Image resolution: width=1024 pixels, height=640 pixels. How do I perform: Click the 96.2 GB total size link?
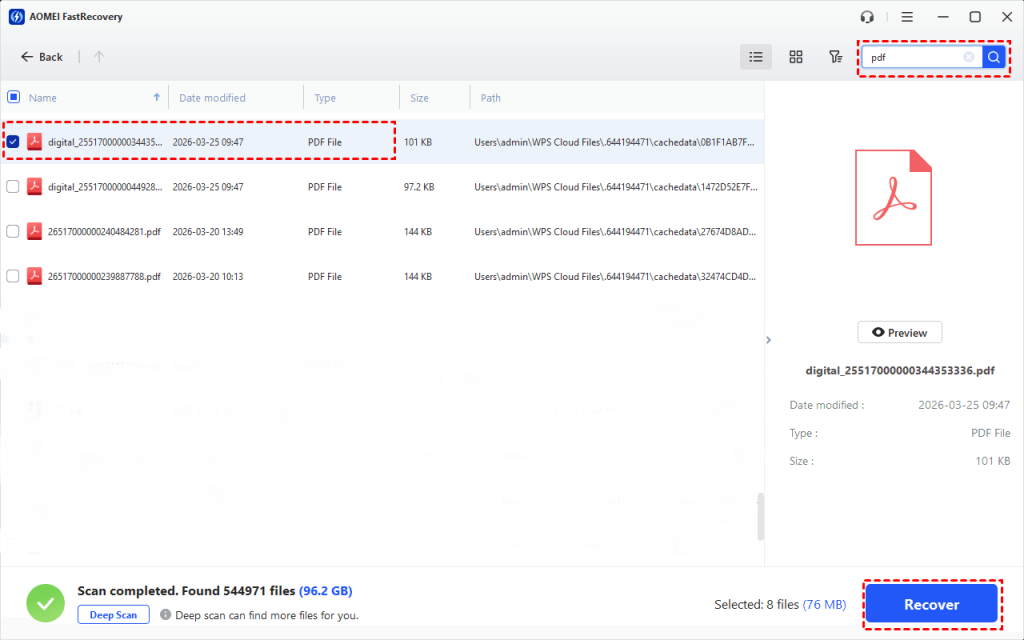[x=325, y=591]
